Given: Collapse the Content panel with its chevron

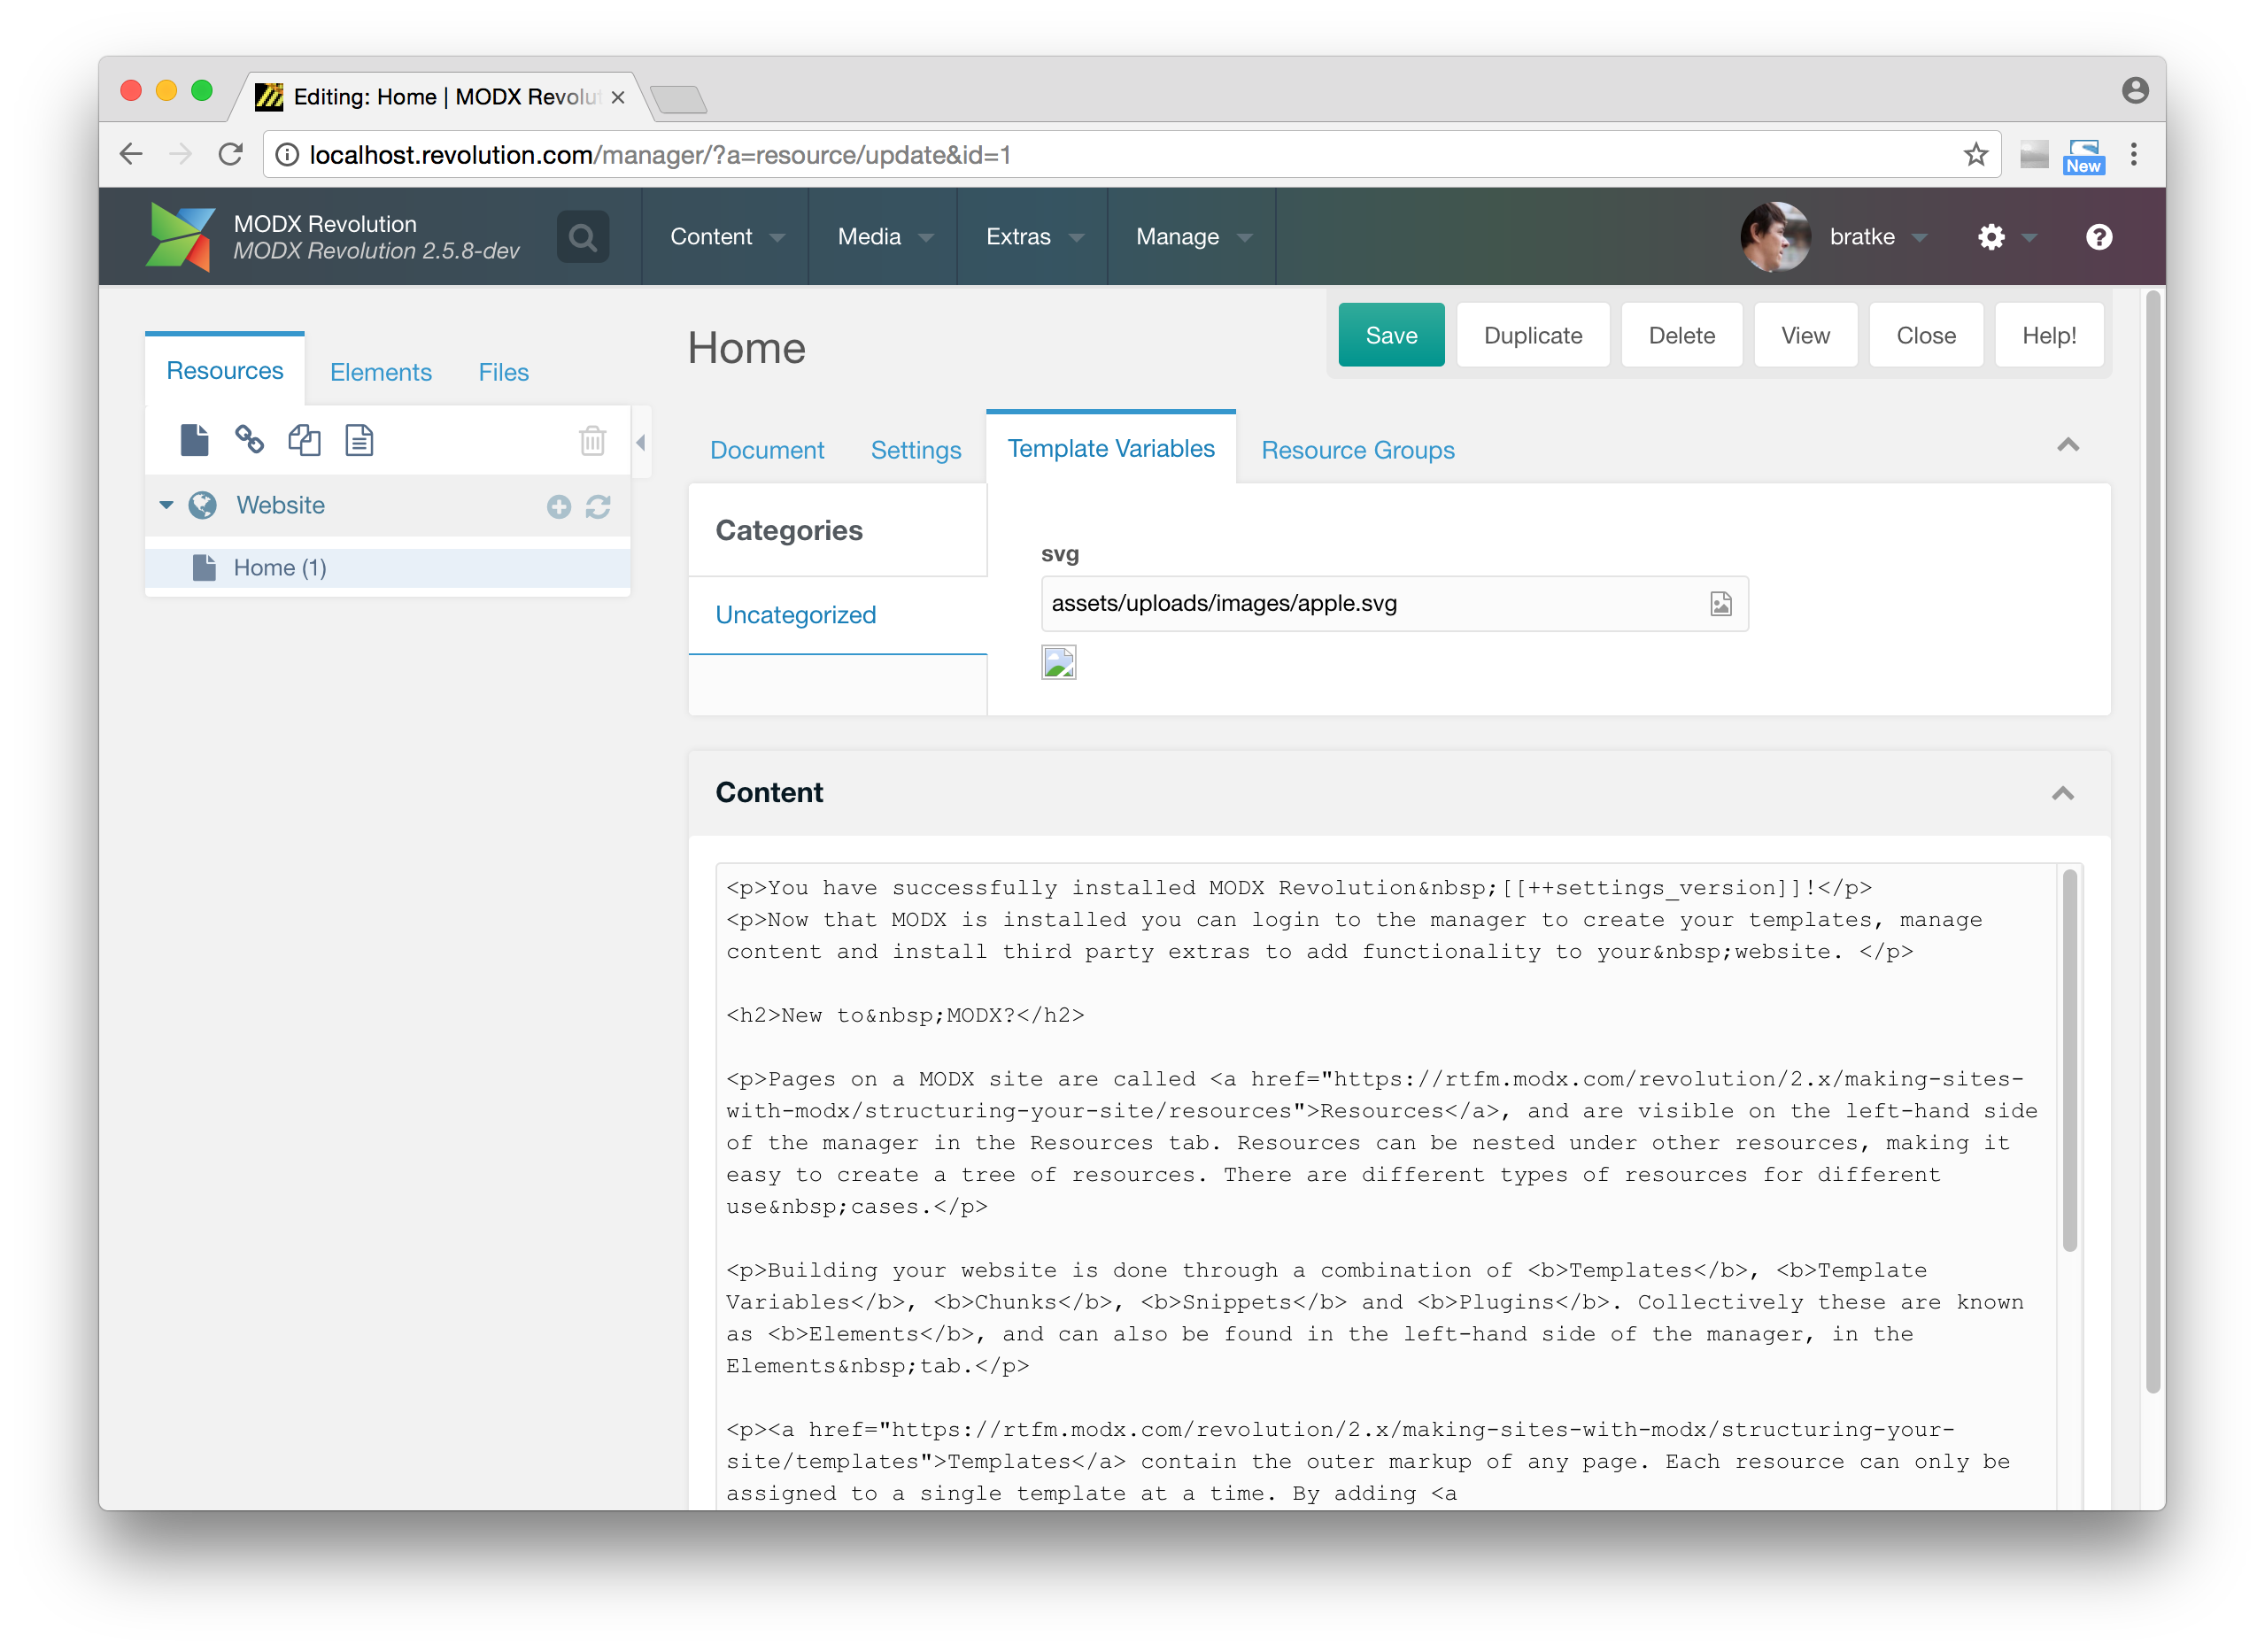Looking at the screenshot, I should [2062, 794].
